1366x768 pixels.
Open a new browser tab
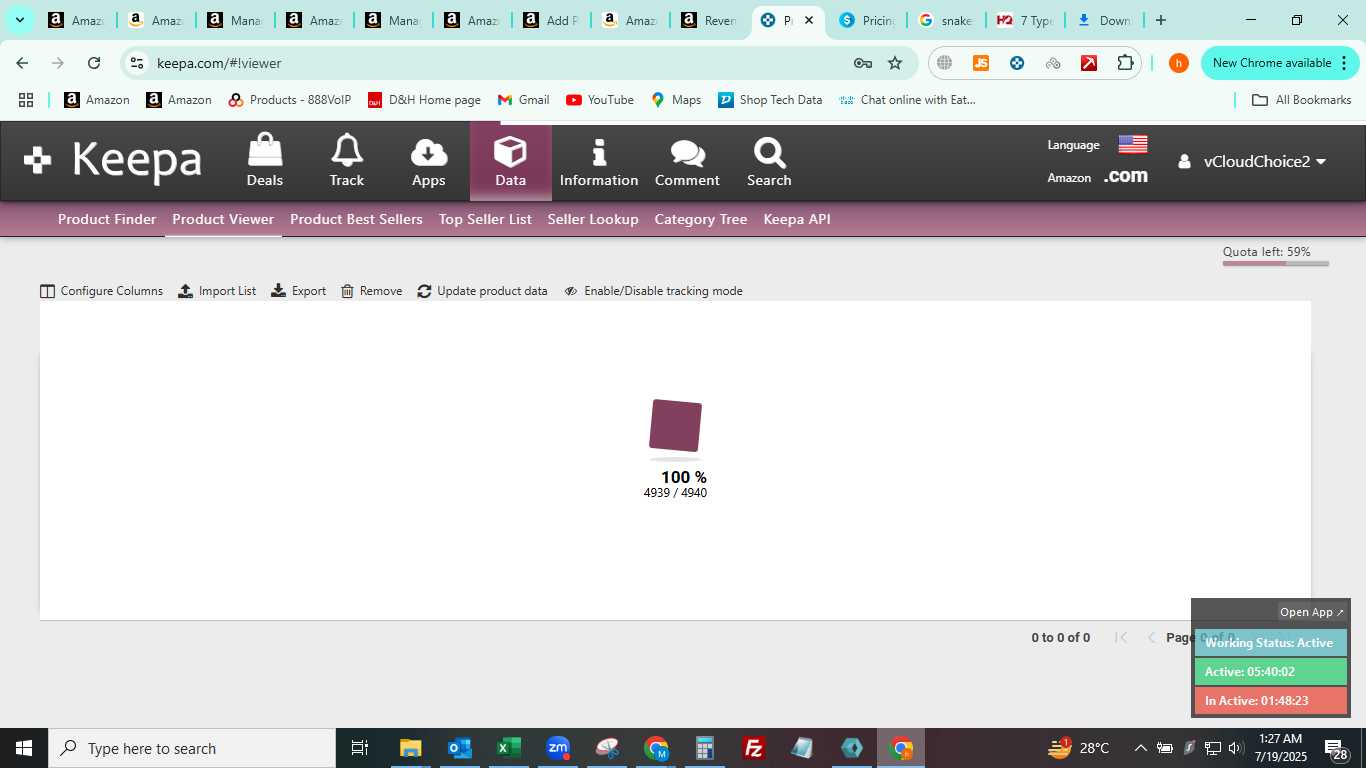[1160, 20]
